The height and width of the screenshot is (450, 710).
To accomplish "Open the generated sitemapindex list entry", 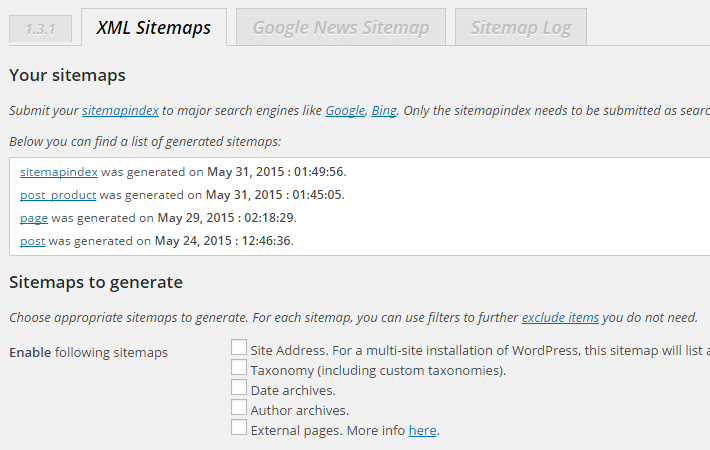I will (x=59, y=172).
